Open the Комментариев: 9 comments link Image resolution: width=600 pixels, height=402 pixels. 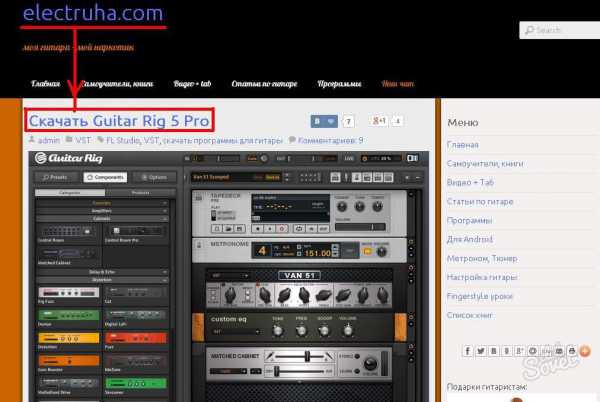pos(330,140)
